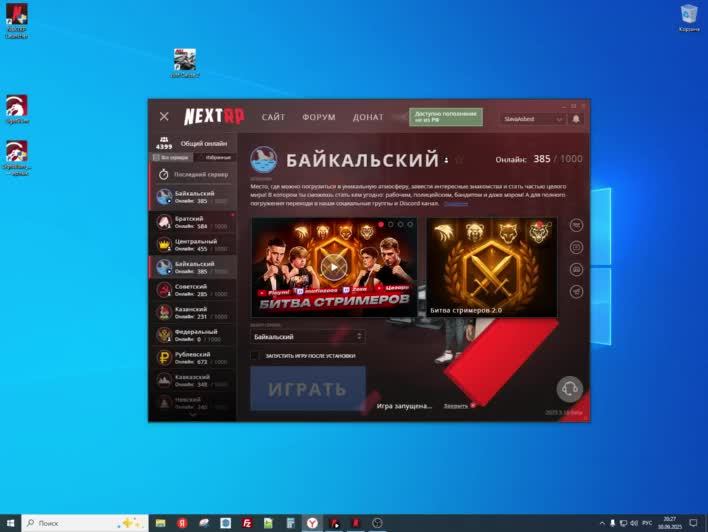Click the volume icon in the system tray
Viewport: 708px width, 532px height.
pos(634,523)
